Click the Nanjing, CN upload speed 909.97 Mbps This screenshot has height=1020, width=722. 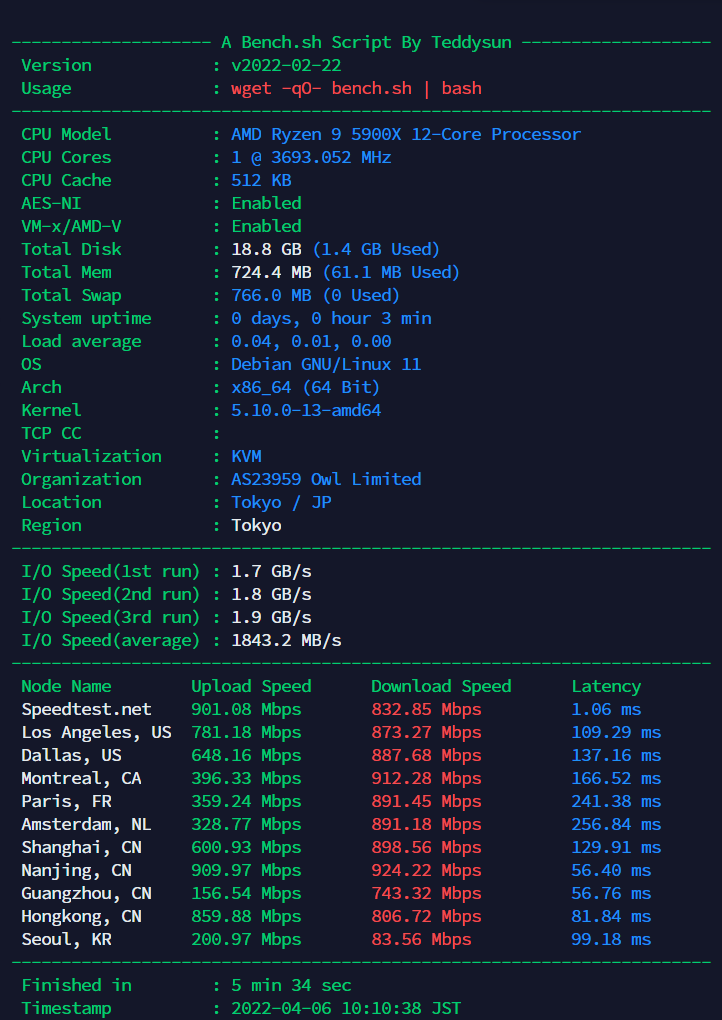(246, 870)
